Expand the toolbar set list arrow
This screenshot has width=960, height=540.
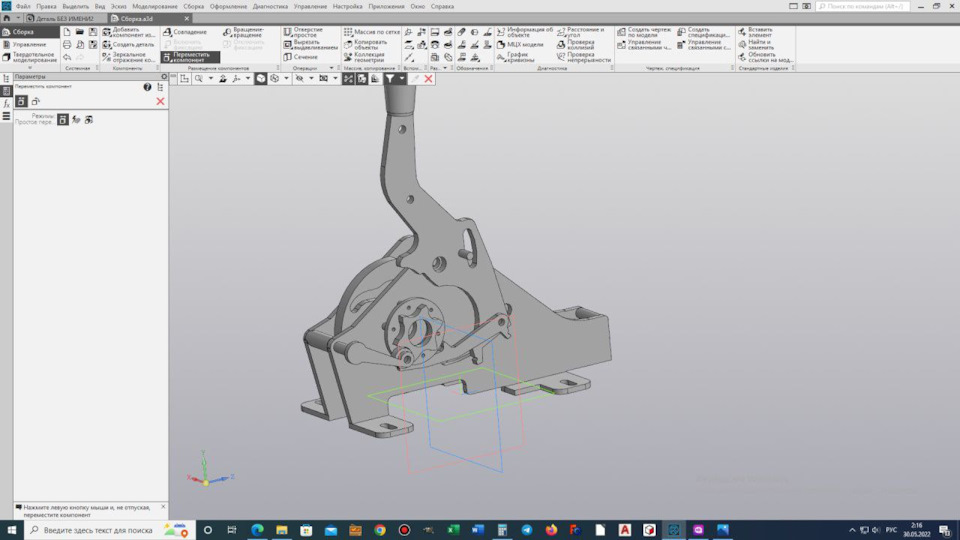pos(30,68)
